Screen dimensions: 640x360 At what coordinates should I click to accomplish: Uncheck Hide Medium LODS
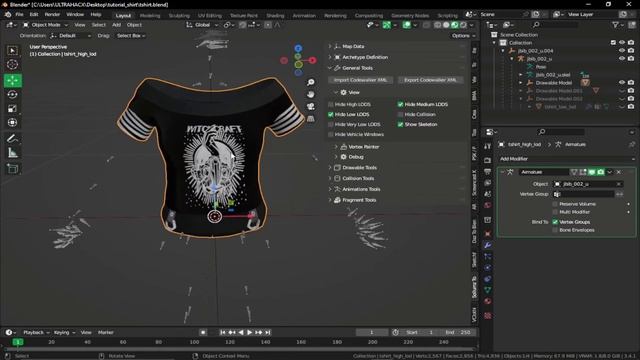[x=400, y=104]
